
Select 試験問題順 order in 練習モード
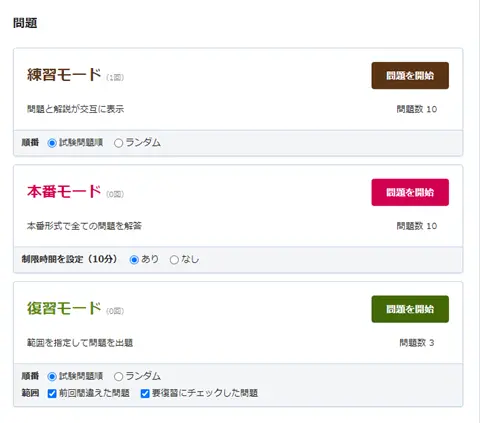(x=52, y=143)
